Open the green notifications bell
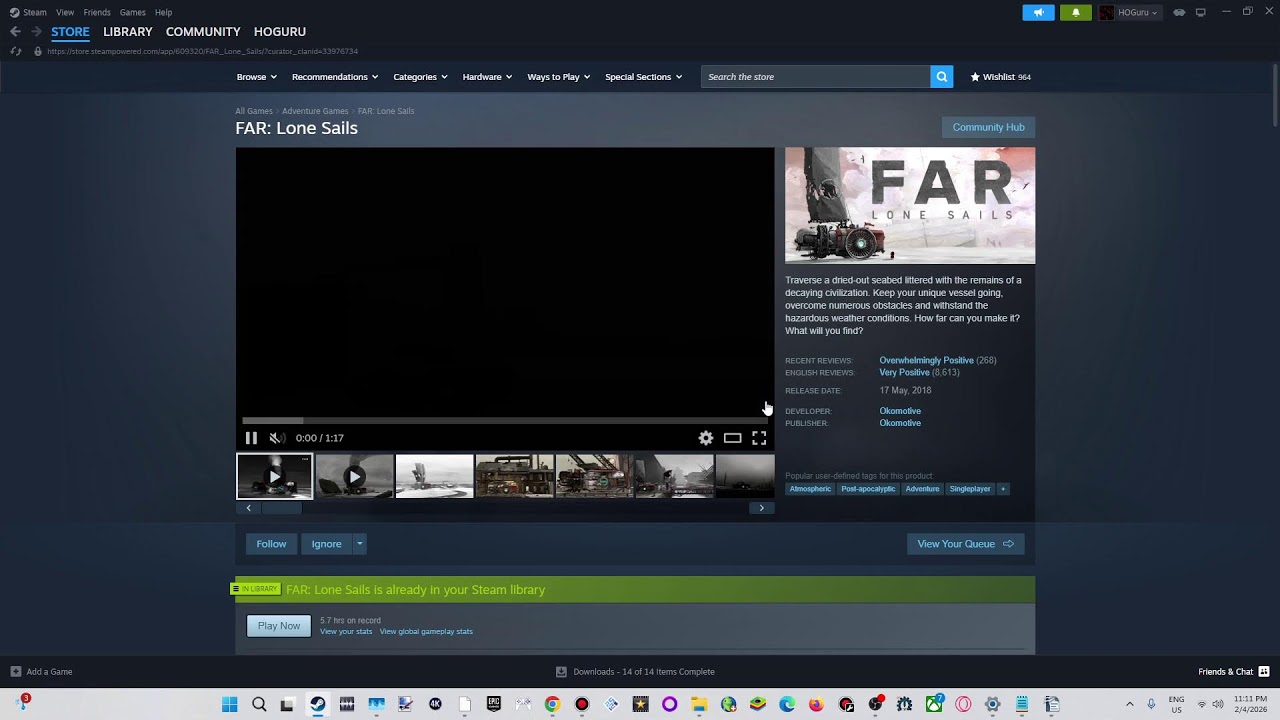1280x720 pixels. (1076, 12)
